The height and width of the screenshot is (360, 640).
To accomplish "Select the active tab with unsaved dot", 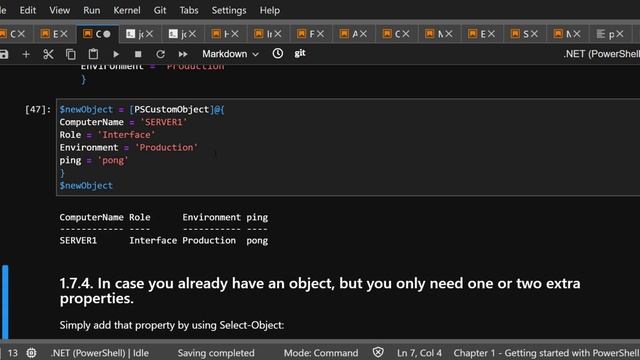I will pyautogui.click(x=97, y=34).
